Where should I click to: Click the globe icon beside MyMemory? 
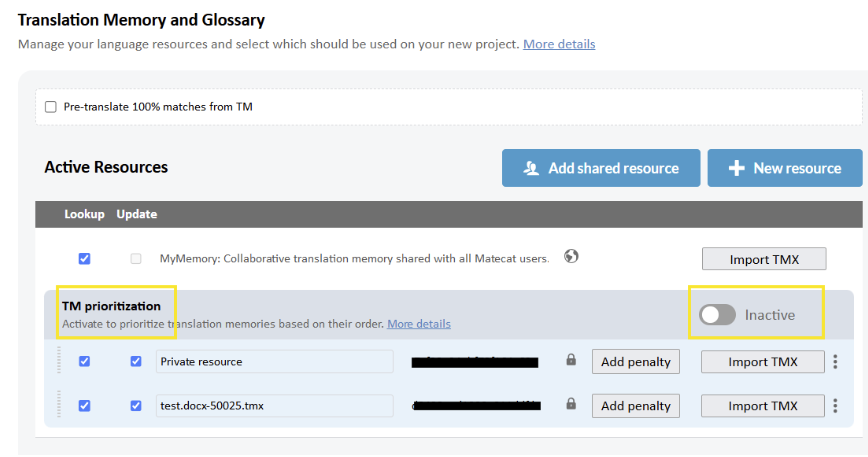pyautogui.click(x=571, y=256)
